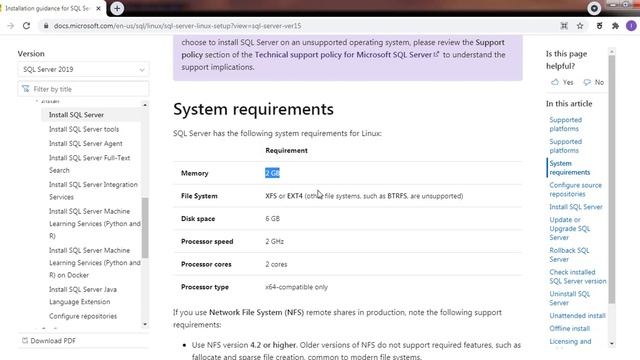Jump to Uninstall SQL Server
This screenshot has height=360, width=640.
(x=569, y=298)
